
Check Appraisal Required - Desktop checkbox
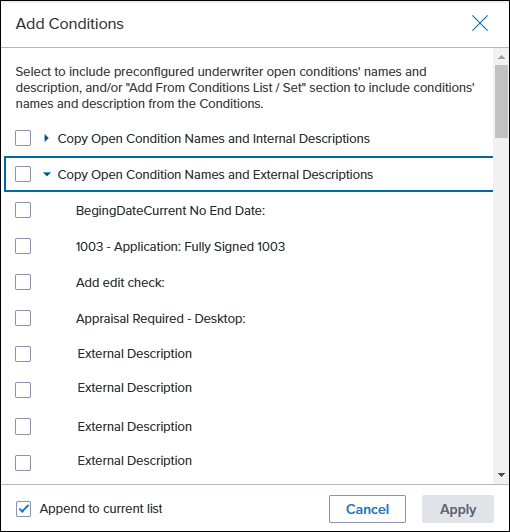(x=23, y=318)
